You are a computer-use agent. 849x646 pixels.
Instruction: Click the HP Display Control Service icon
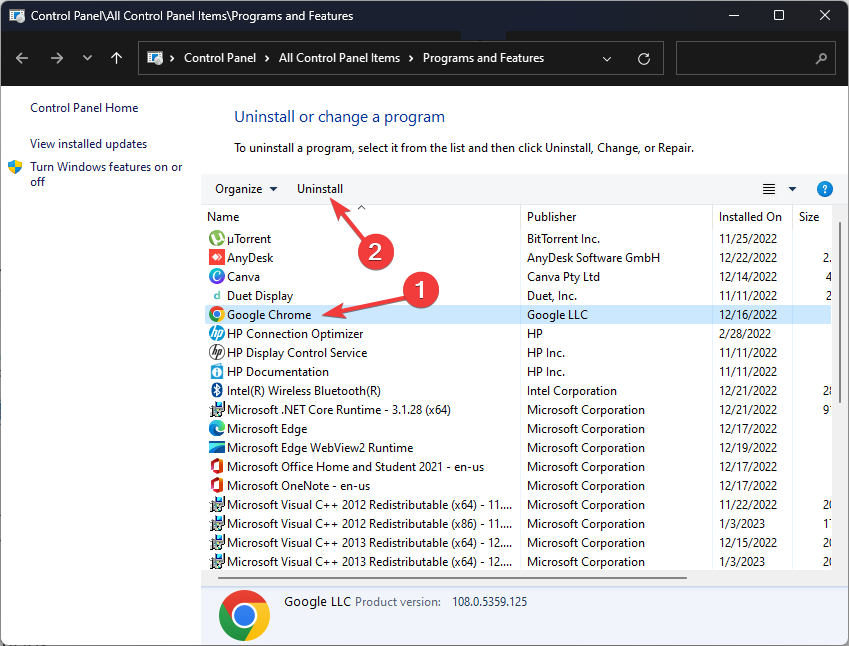[x=217, y=353]
